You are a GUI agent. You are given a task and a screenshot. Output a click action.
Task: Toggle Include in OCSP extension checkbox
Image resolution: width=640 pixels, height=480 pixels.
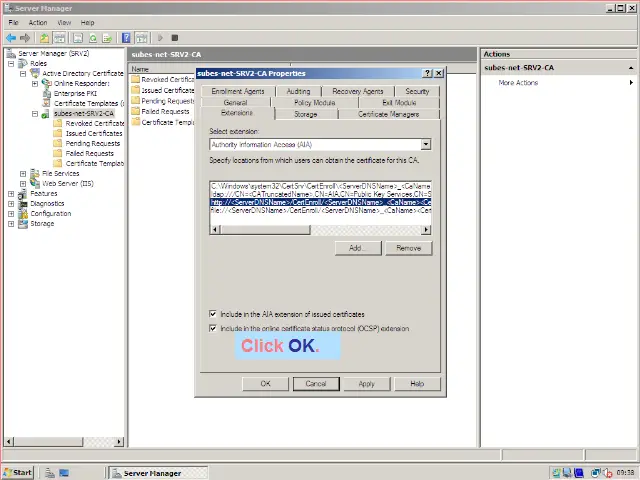213,328
